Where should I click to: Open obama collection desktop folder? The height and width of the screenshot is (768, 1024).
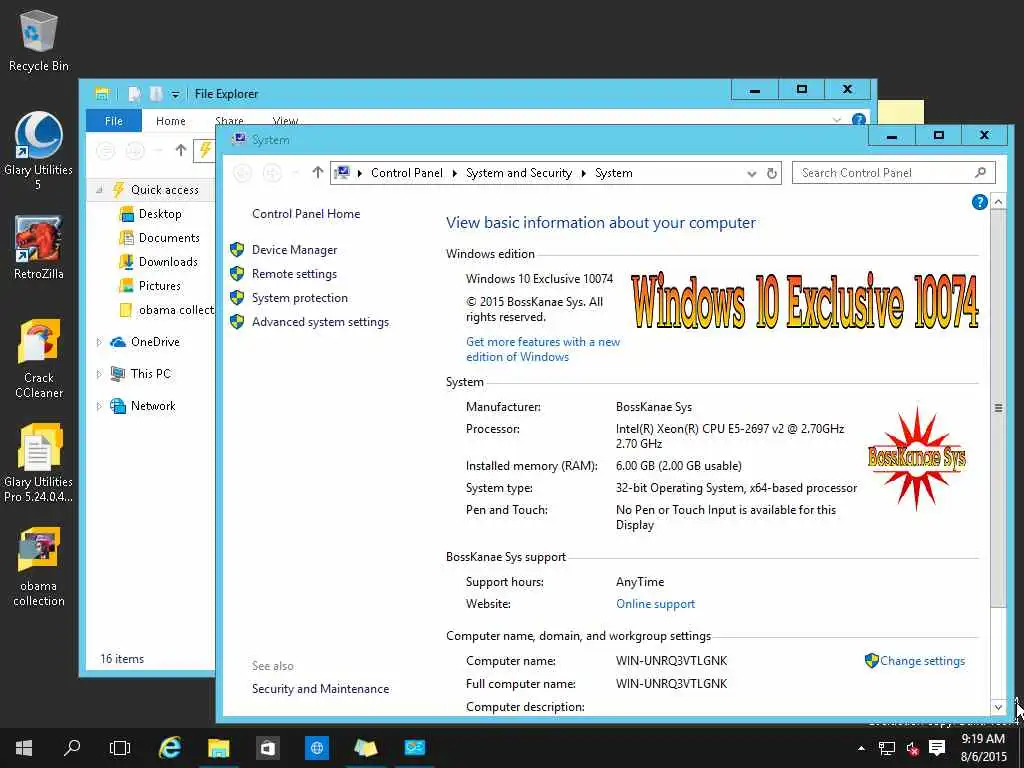(x=39, y=567)
